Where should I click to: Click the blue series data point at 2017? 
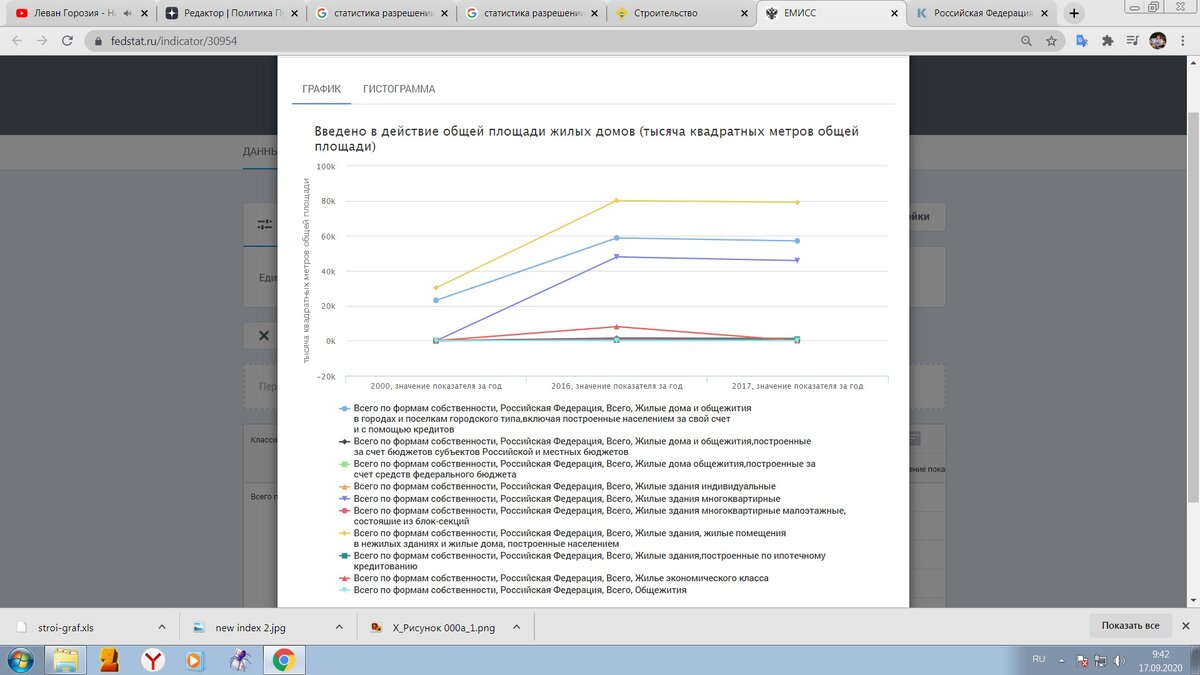[x=797, y=241]
